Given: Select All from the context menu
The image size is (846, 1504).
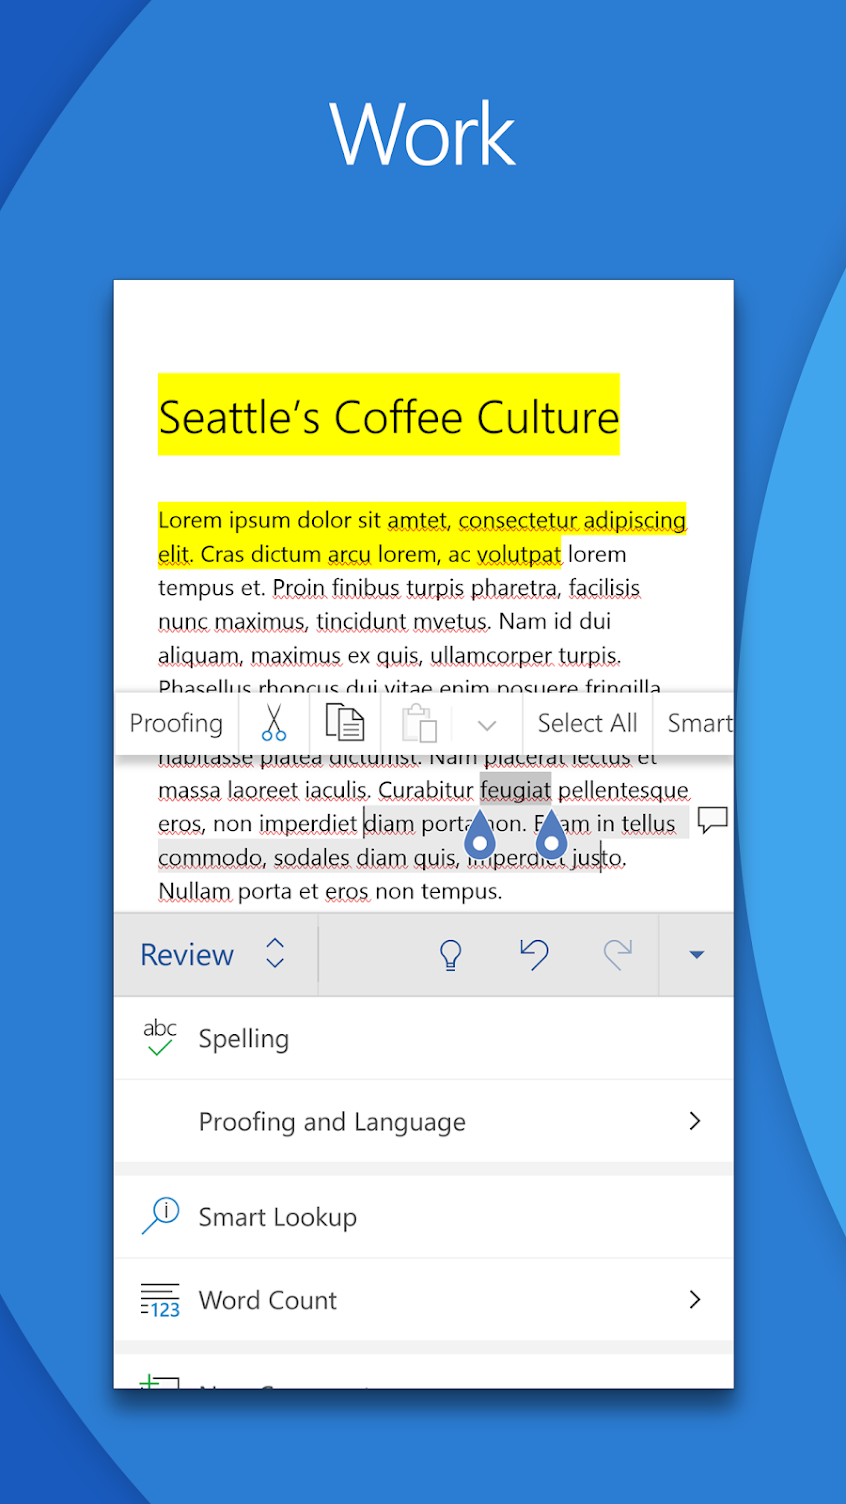Looking at the screenshot, I should [587, 722].
